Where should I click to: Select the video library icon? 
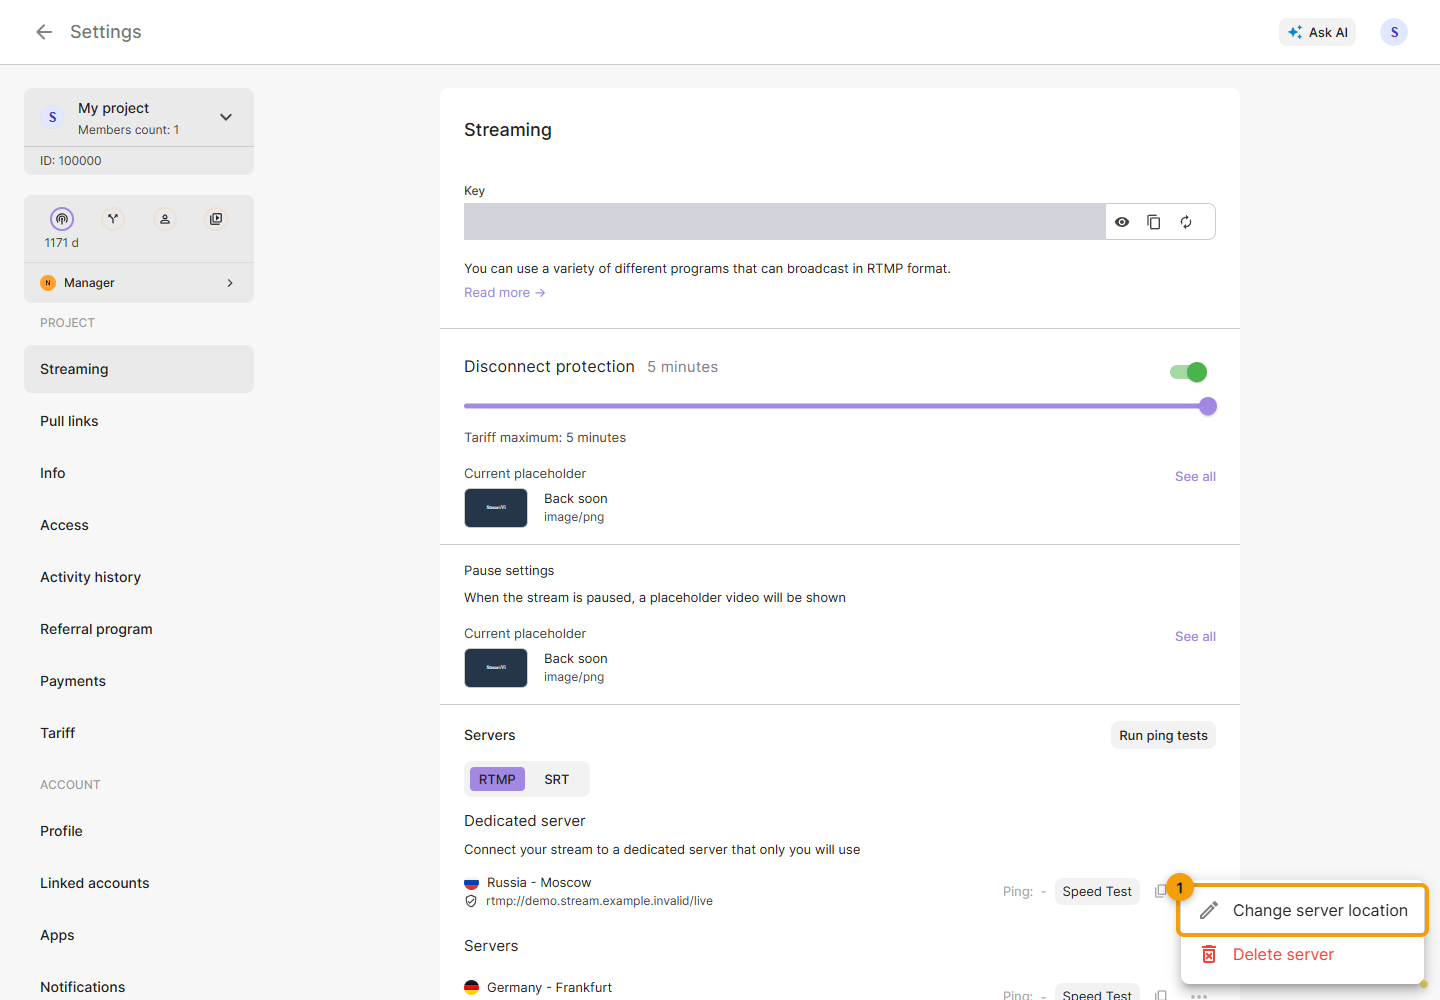click(x=216, y=219)
